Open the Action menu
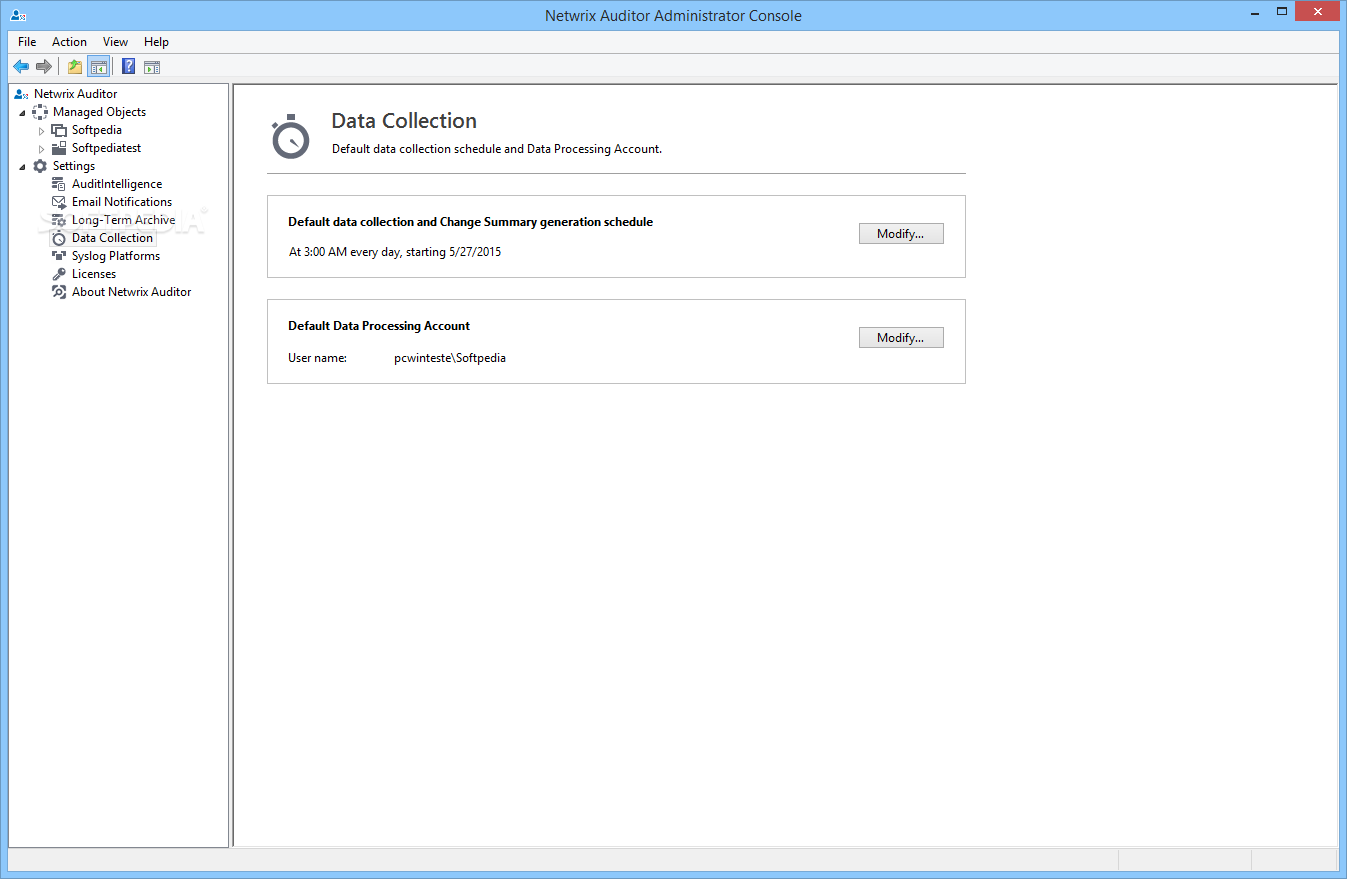 click(69, 42)
